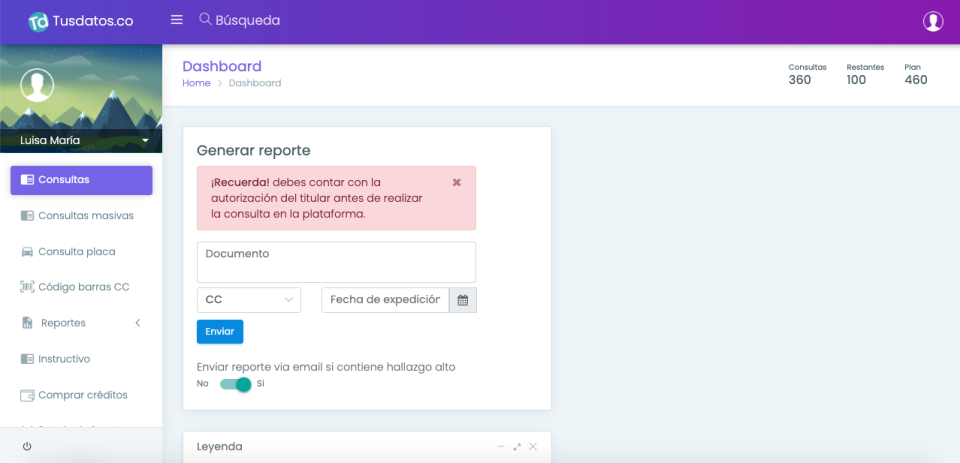Click the sidebar profile picture
Image resolution: width=960 pixels, height=463 pixels.
click(x=37, y=85)
